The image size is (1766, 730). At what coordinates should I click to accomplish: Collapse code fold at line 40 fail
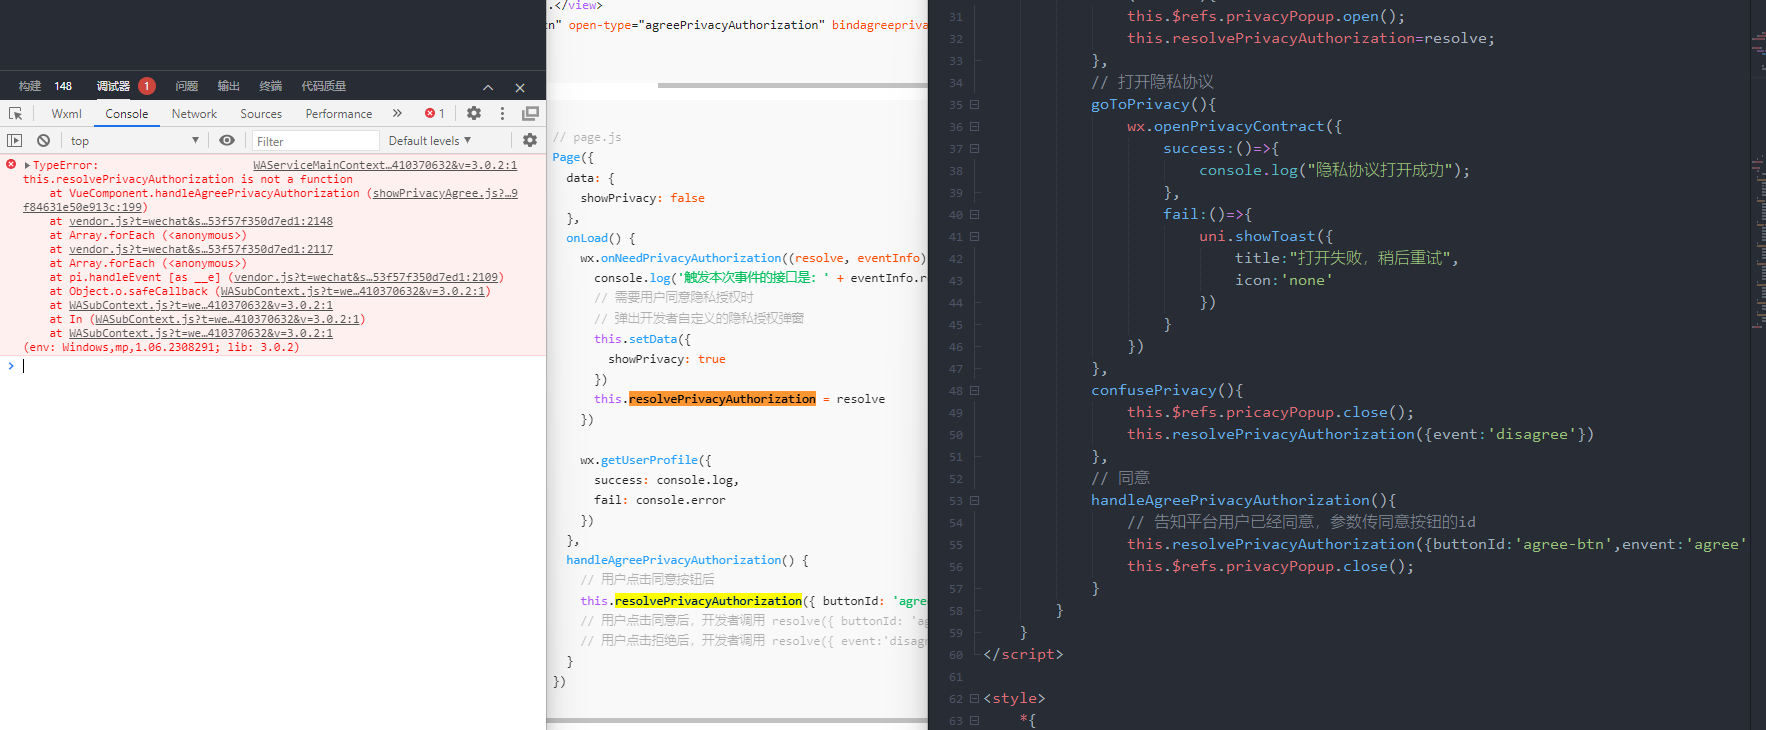pos(974,215)
